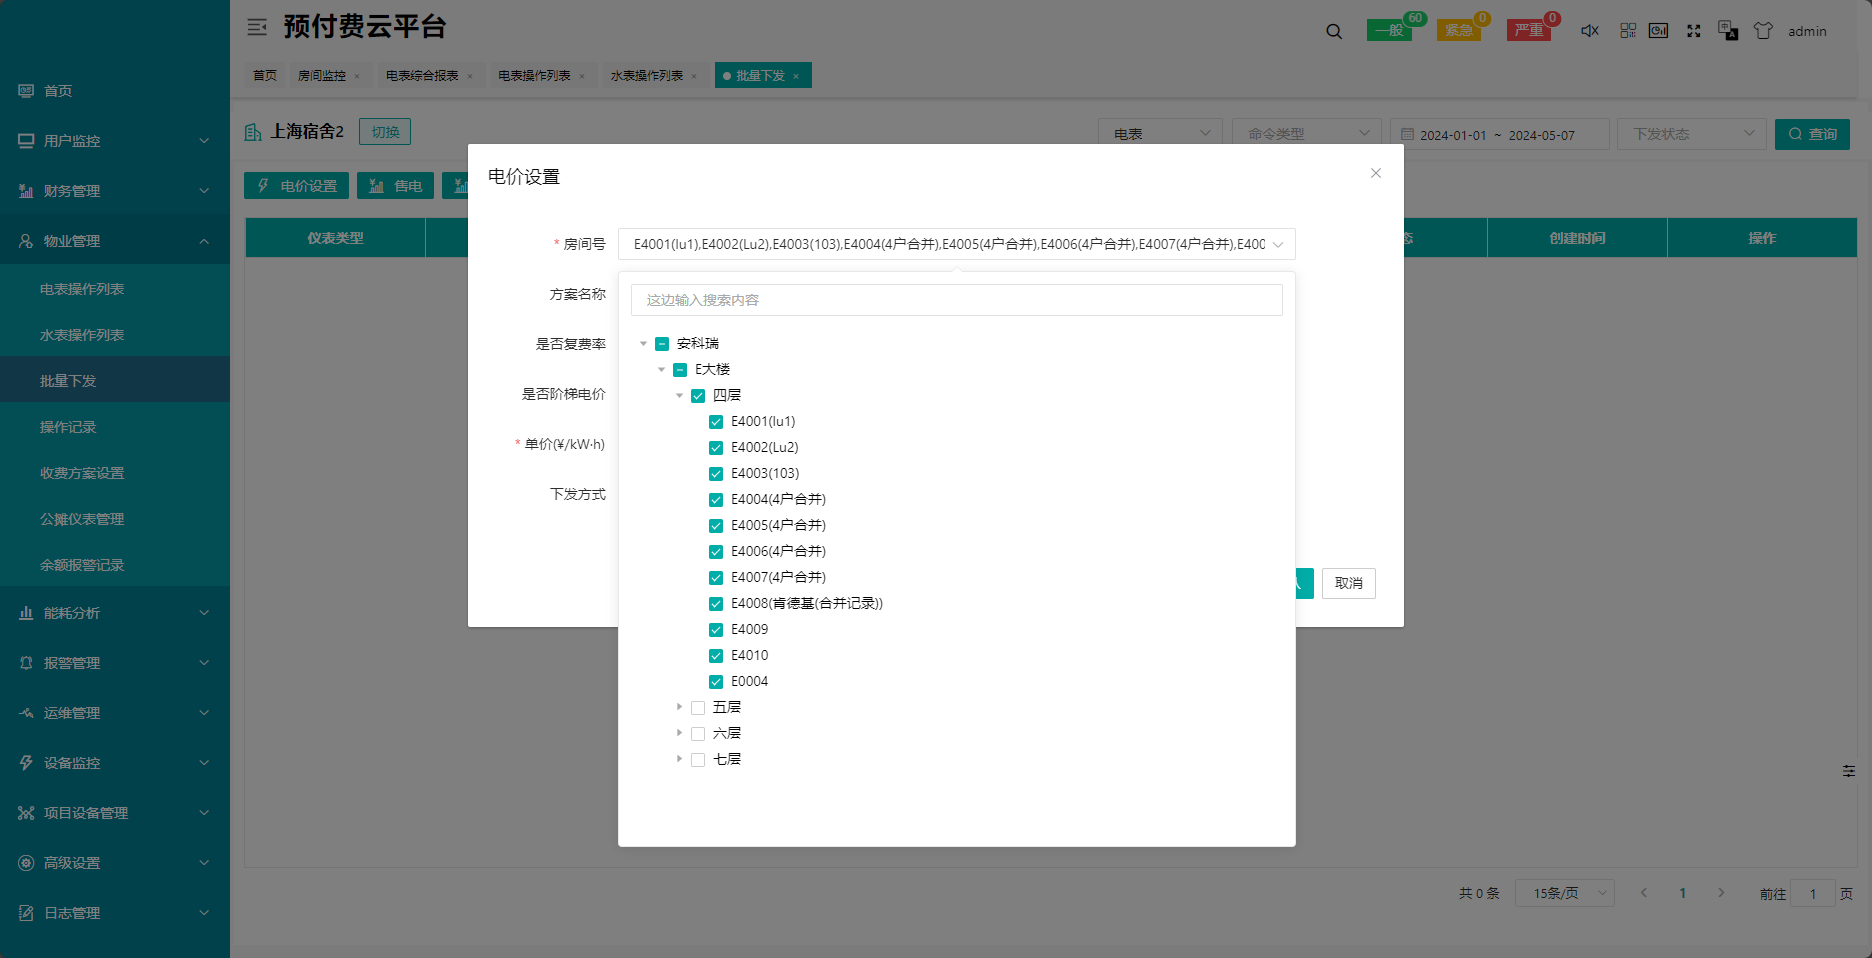Screen dimensions: 1872x958
Task: Click the 查询 search button
Action: click(1812, 134)
